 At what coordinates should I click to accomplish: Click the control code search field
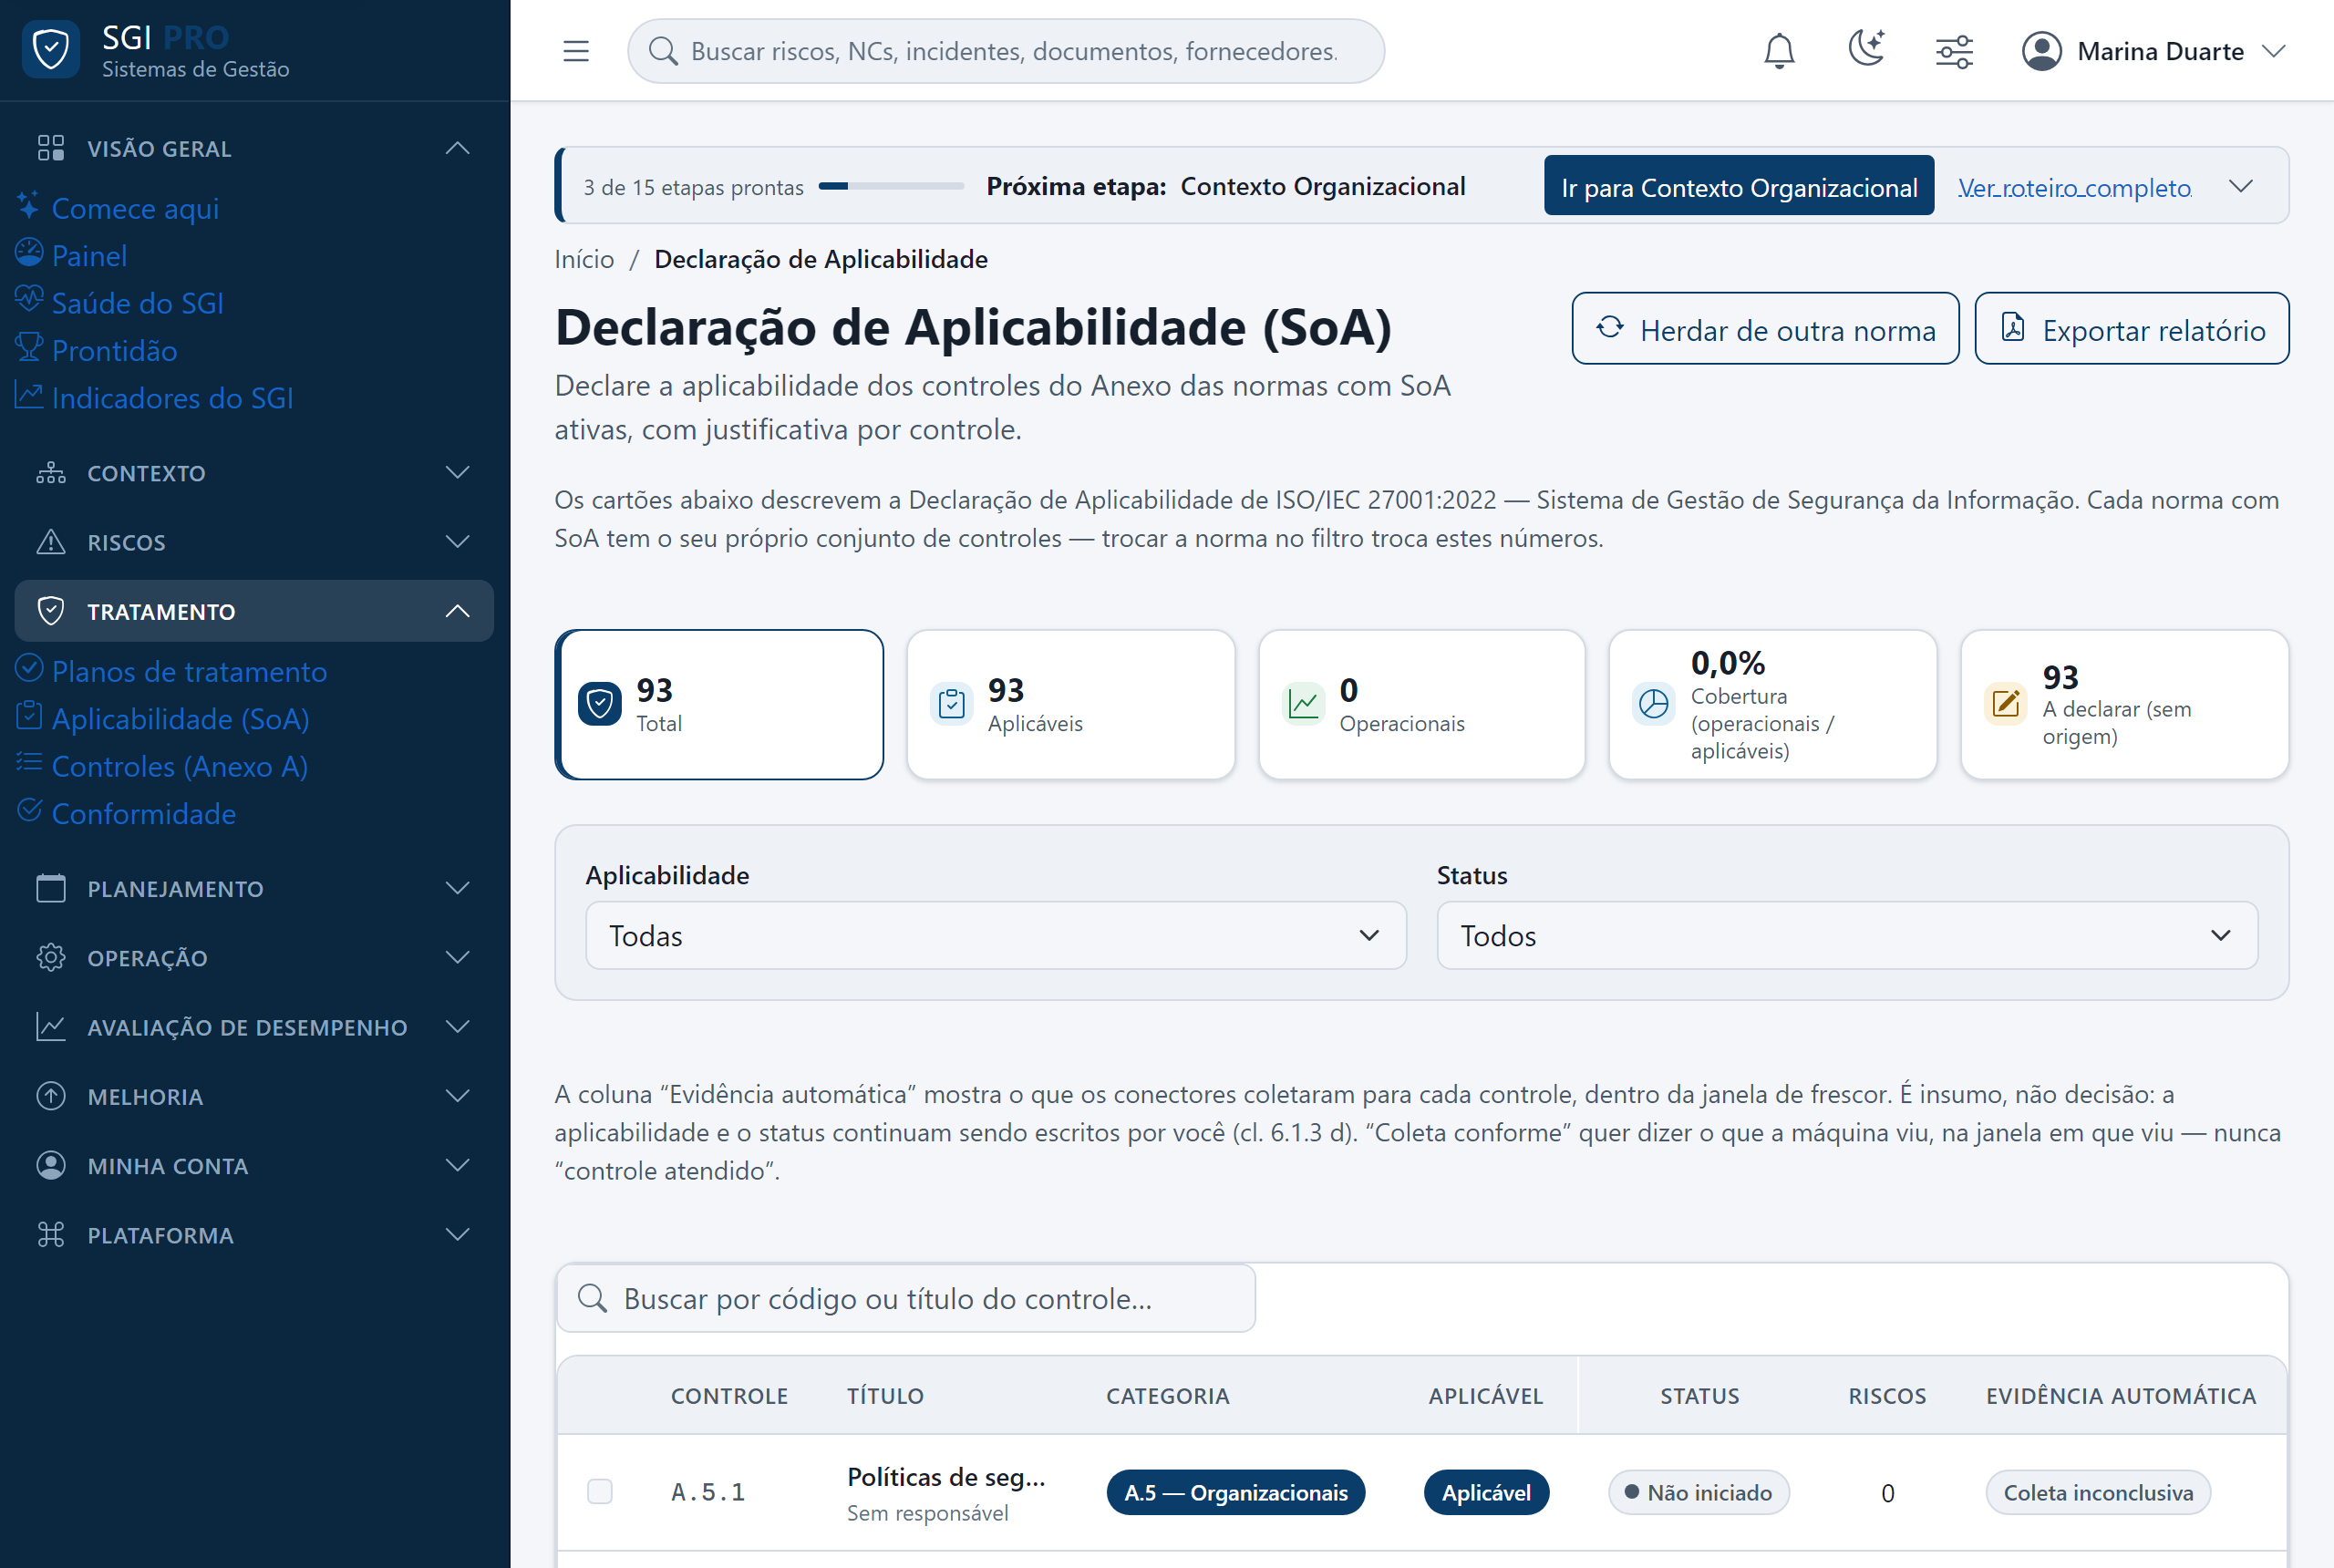[906, 1298]
